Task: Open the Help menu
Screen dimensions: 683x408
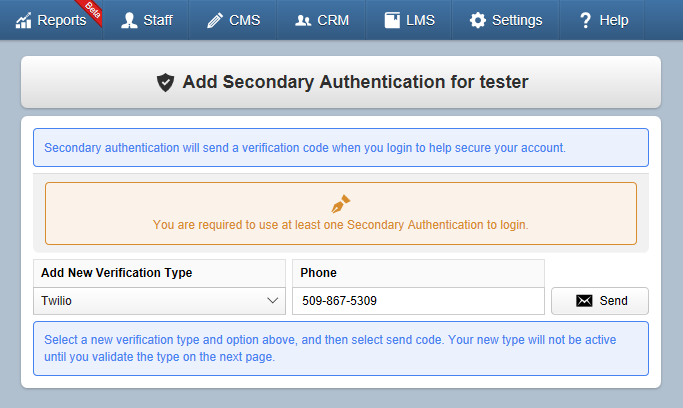Action: tap(602, 20)
